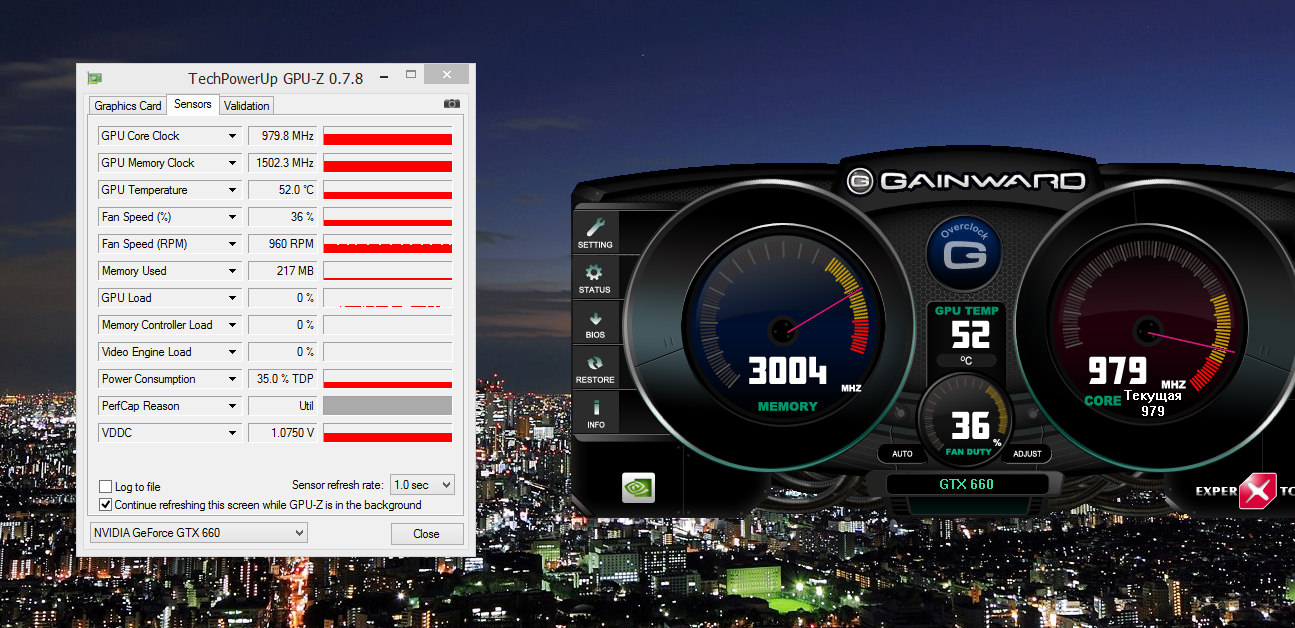This screenshot has width=1295, height=628.
Task: Open the BIOS download-arrow icon in Gainward
Action: point(595,323)
